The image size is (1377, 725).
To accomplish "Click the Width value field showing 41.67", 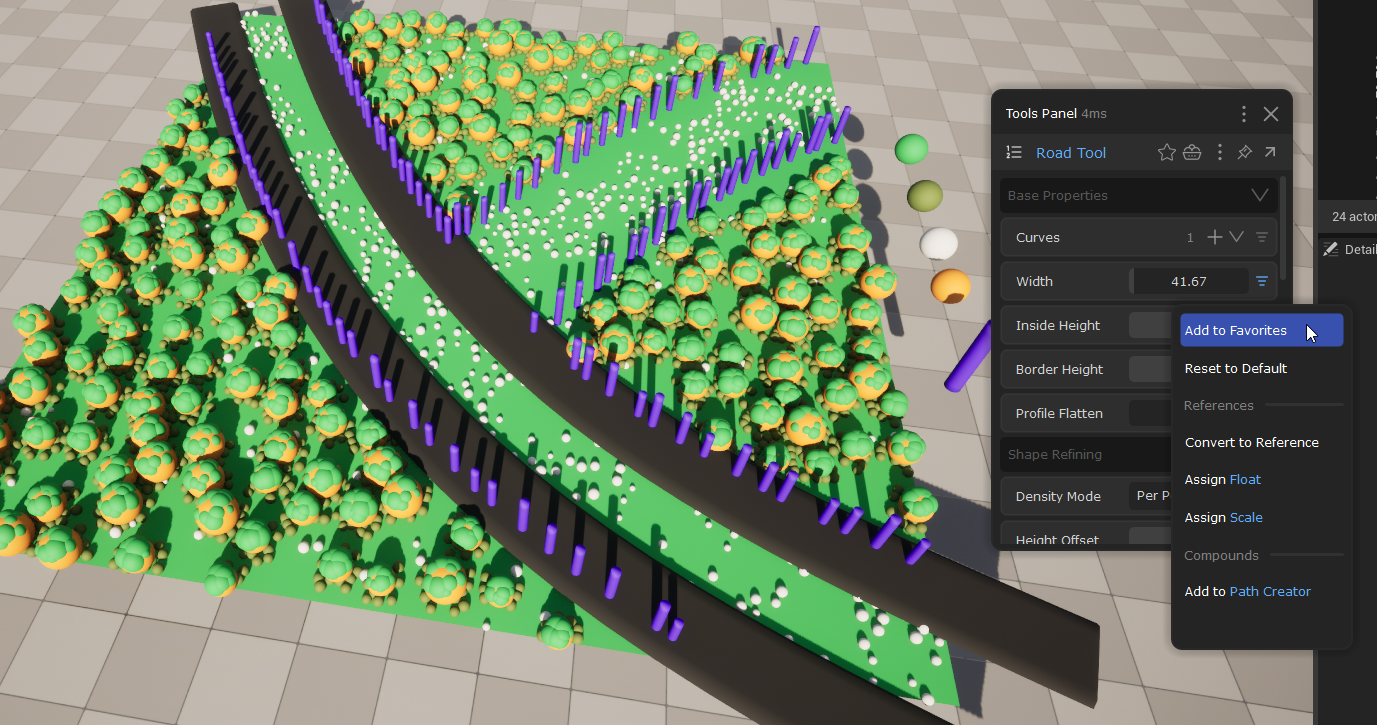I will [x=1188, y=282].
